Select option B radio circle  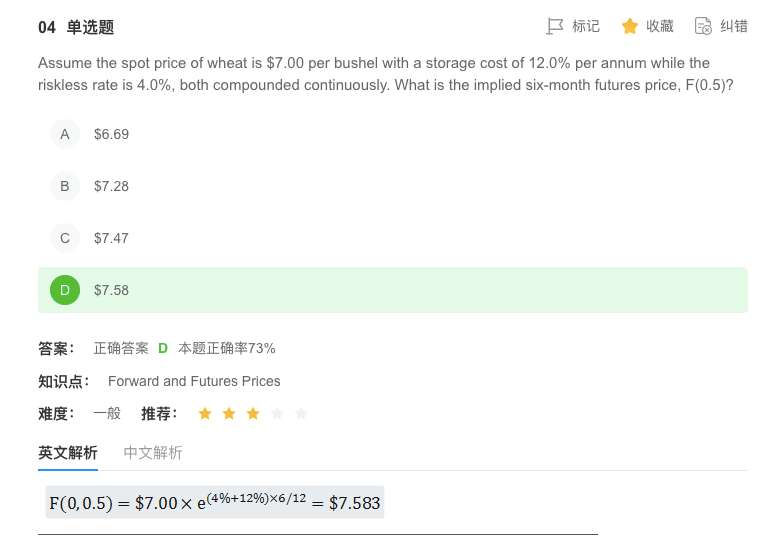65,186
